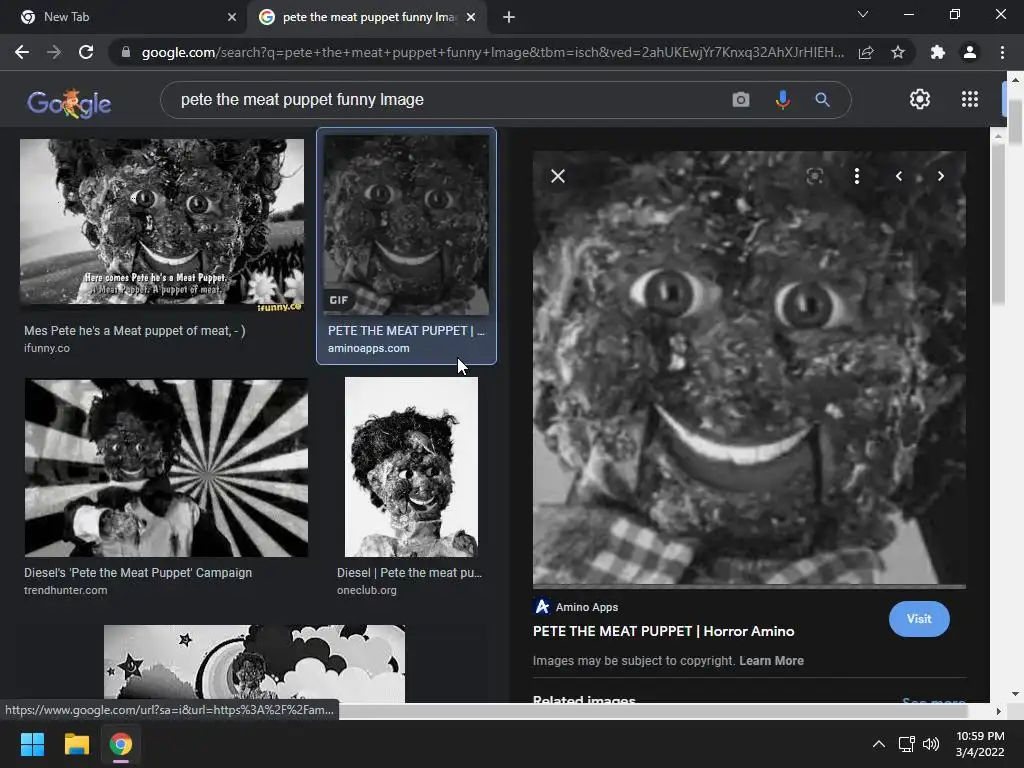This screenshot has height=768, width=1024.
Task: Open PETE THE MEAT PUPPET Horror Amino link
Action: pos(664,631)
